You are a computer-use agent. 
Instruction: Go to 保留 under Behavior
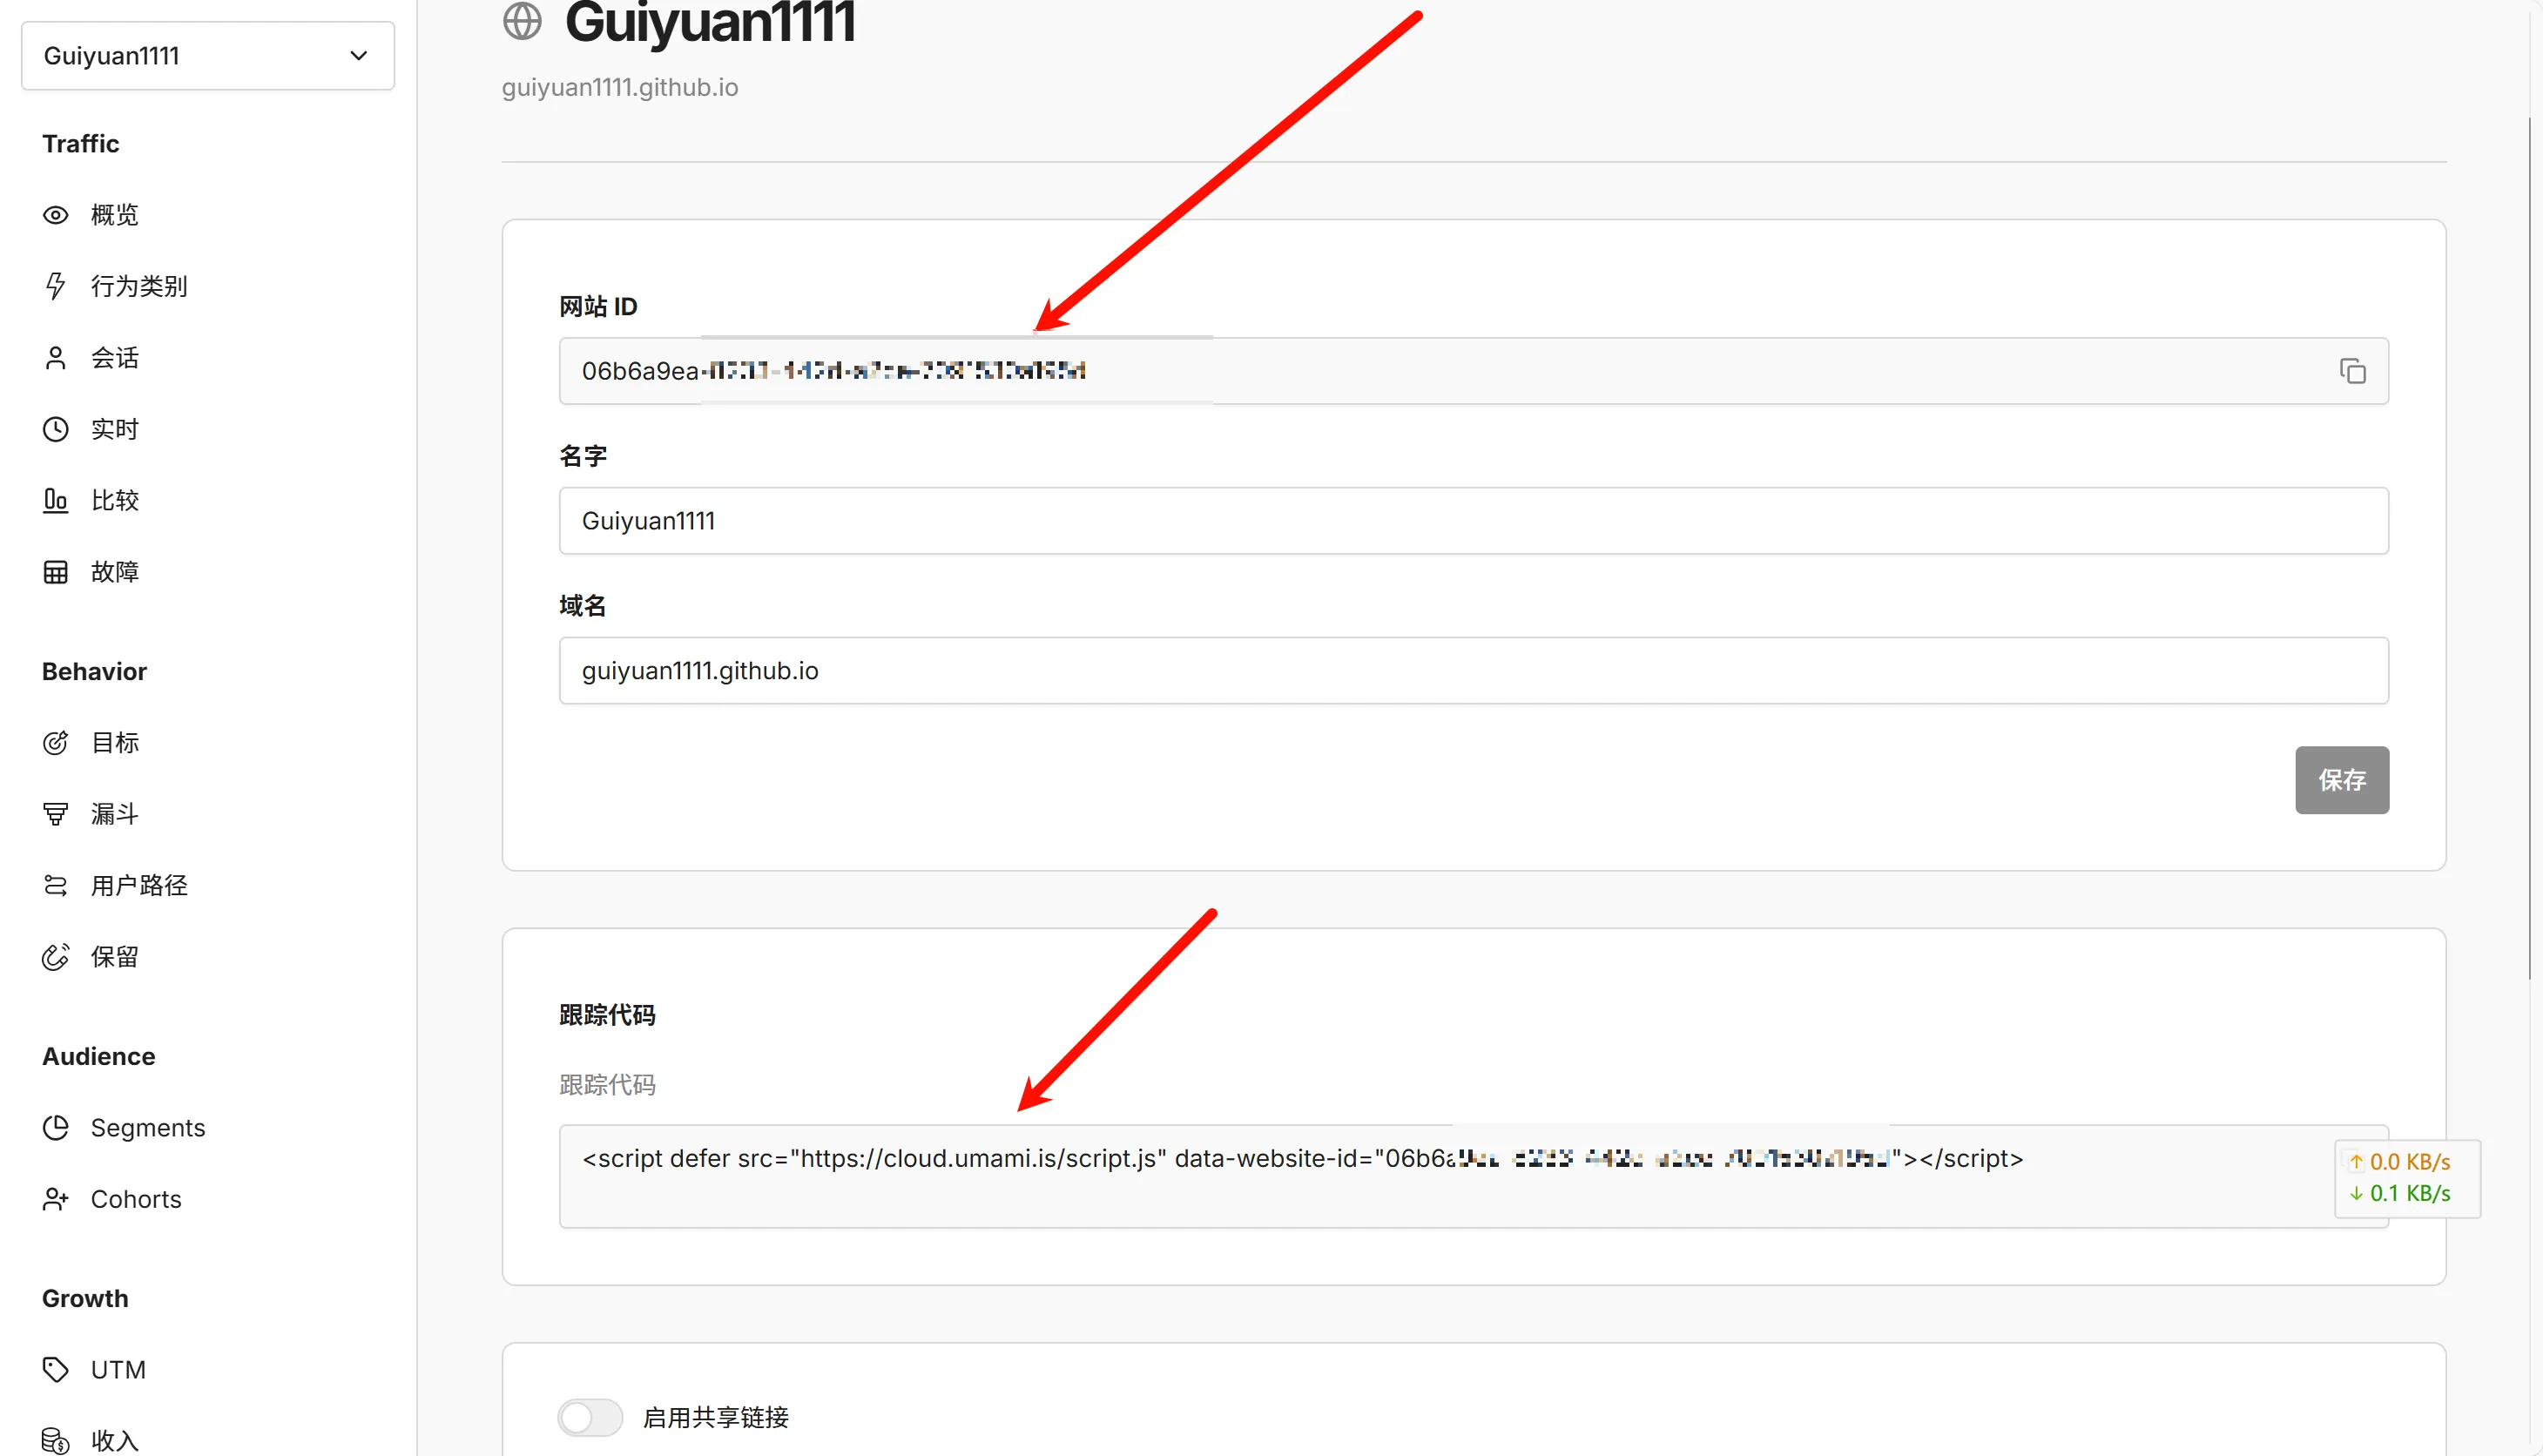[x=115, y=957]
